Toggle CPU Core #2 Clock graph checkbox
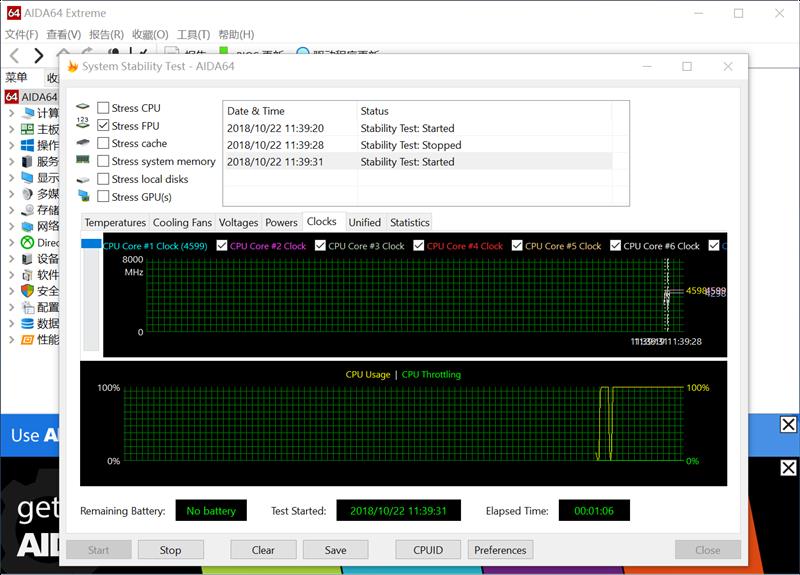The height and width of the screenshot is (575, 800). coord(221,245)
